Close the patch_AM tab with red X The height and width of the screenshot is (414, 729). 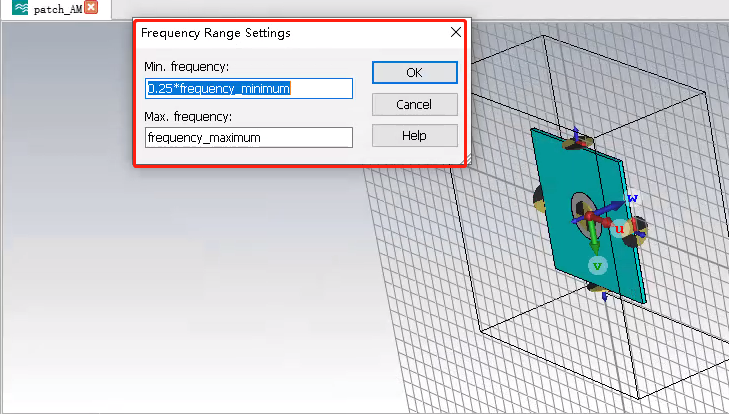click(91, 7)
